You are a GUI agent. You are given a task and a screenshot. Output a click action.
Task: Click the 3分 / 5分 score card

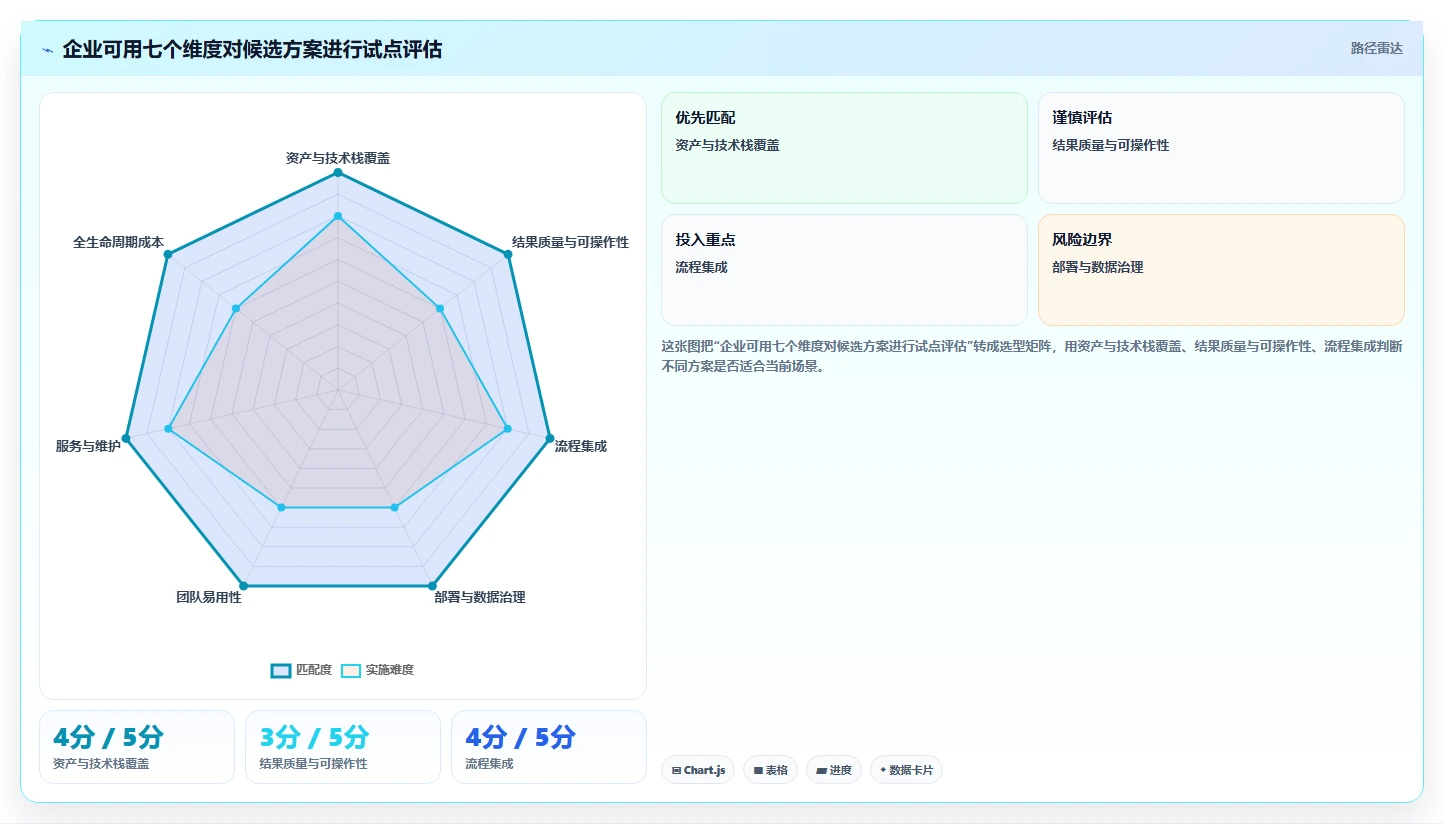(x=343, y=747)
